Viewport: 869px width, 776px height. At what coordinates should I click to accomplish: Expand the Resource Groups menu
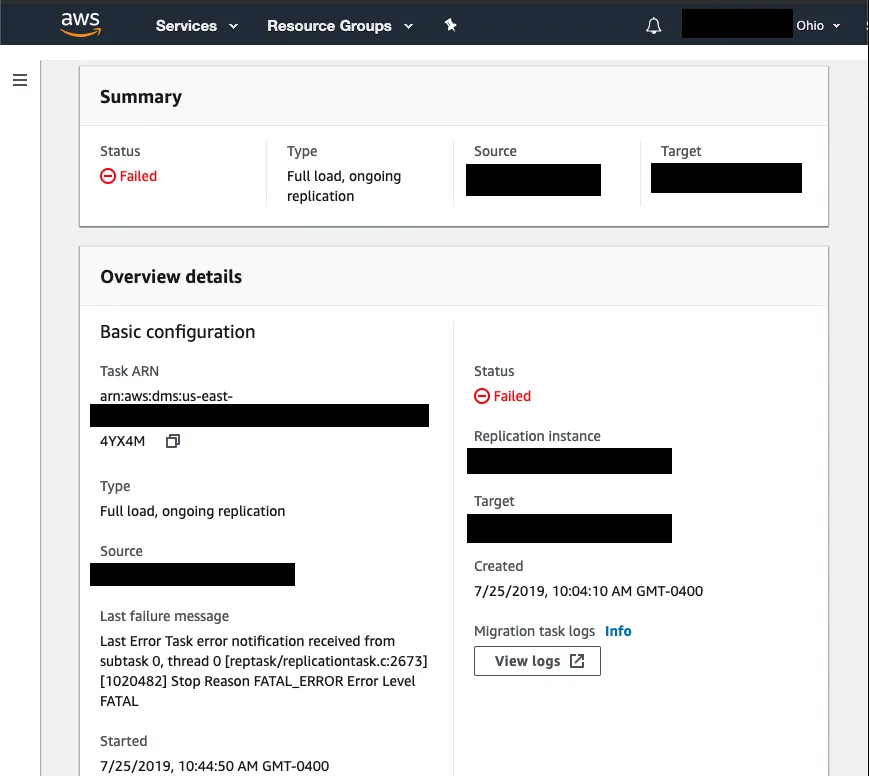click(x=339, y=26)
